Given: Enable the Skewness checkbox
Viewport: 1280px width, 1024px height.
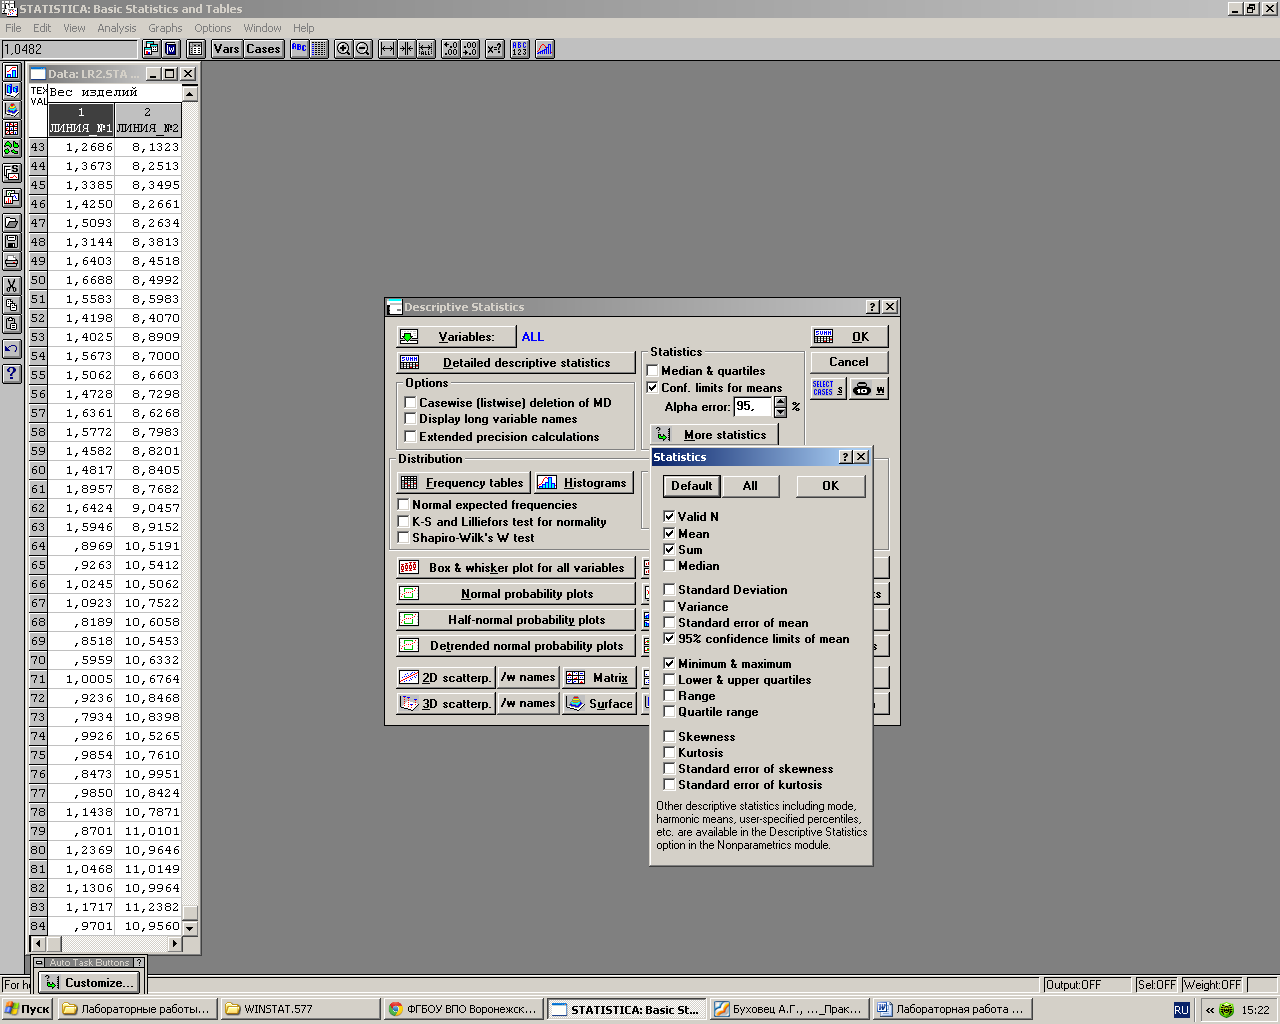Looking at the screenshot, I should coord(669,737).
